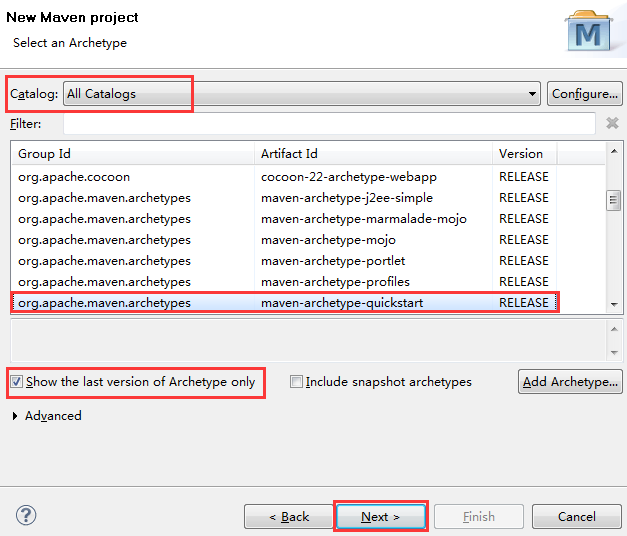Screen dimensions: 627x536
Task: Select the maven-archetype-mojo row
Action: 284,240
